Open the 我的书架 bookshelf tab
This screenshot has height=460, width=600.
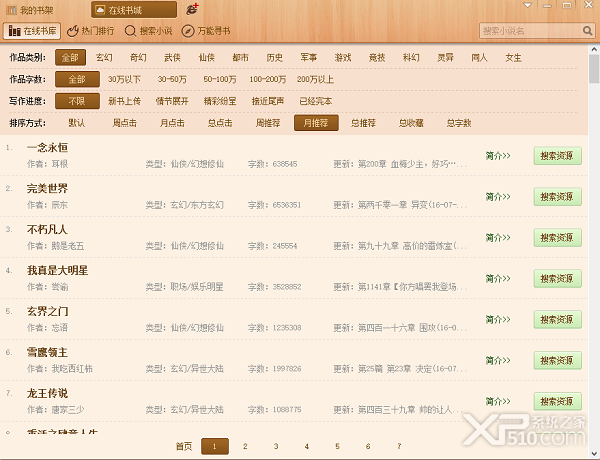[30, 10]
